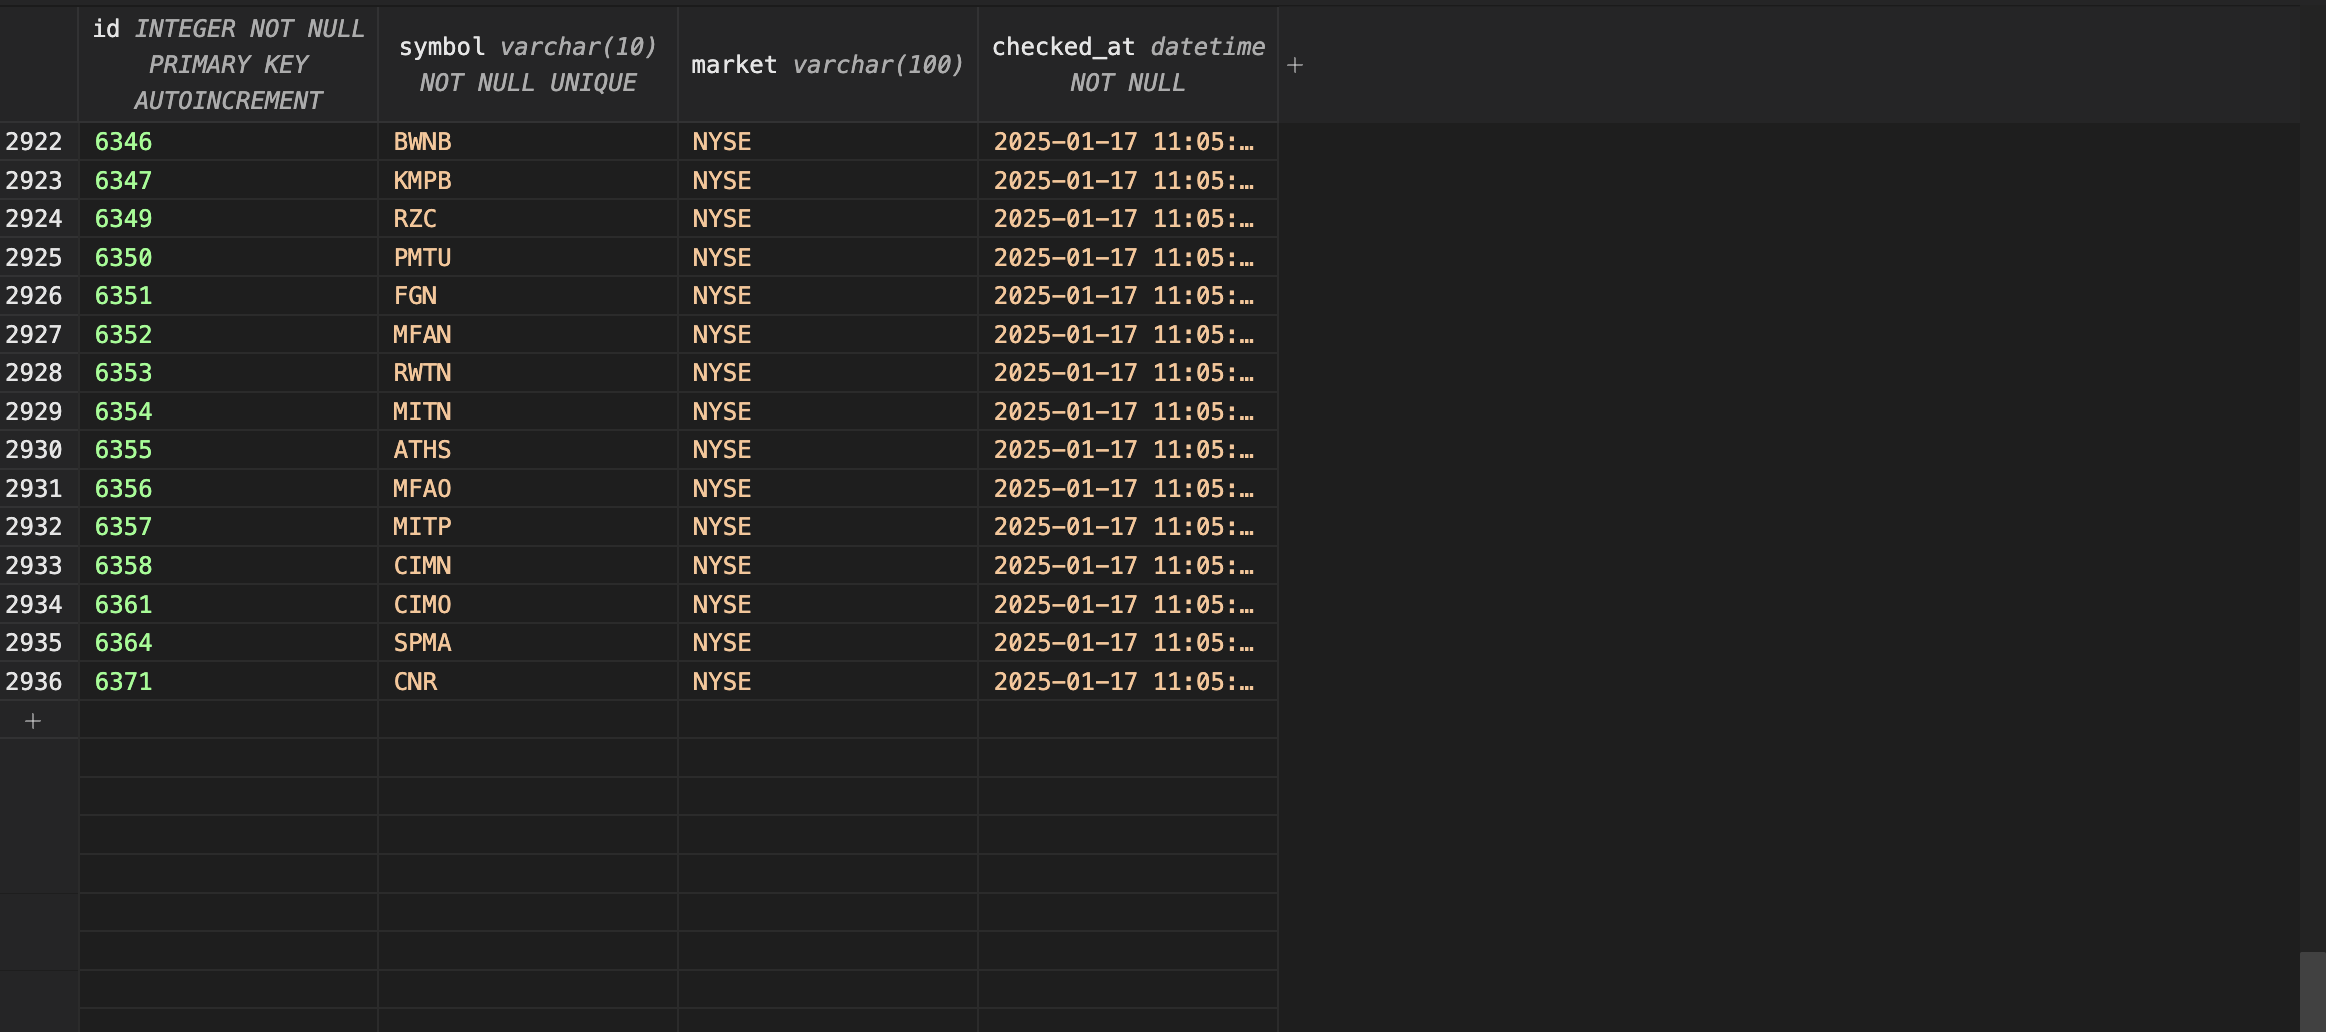
Task: Click id cell 6356
Action: (228, 489)
